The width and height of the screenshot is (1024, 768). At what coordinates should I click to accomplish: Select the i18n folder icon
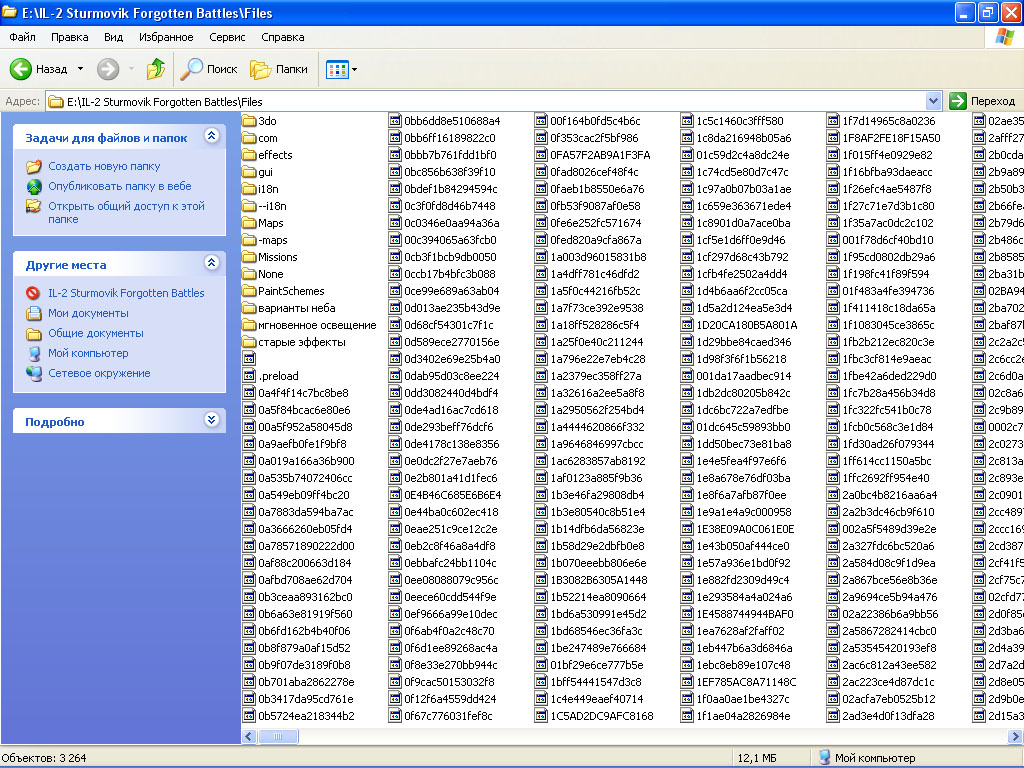pyautogui.click(x=249, y=189)
